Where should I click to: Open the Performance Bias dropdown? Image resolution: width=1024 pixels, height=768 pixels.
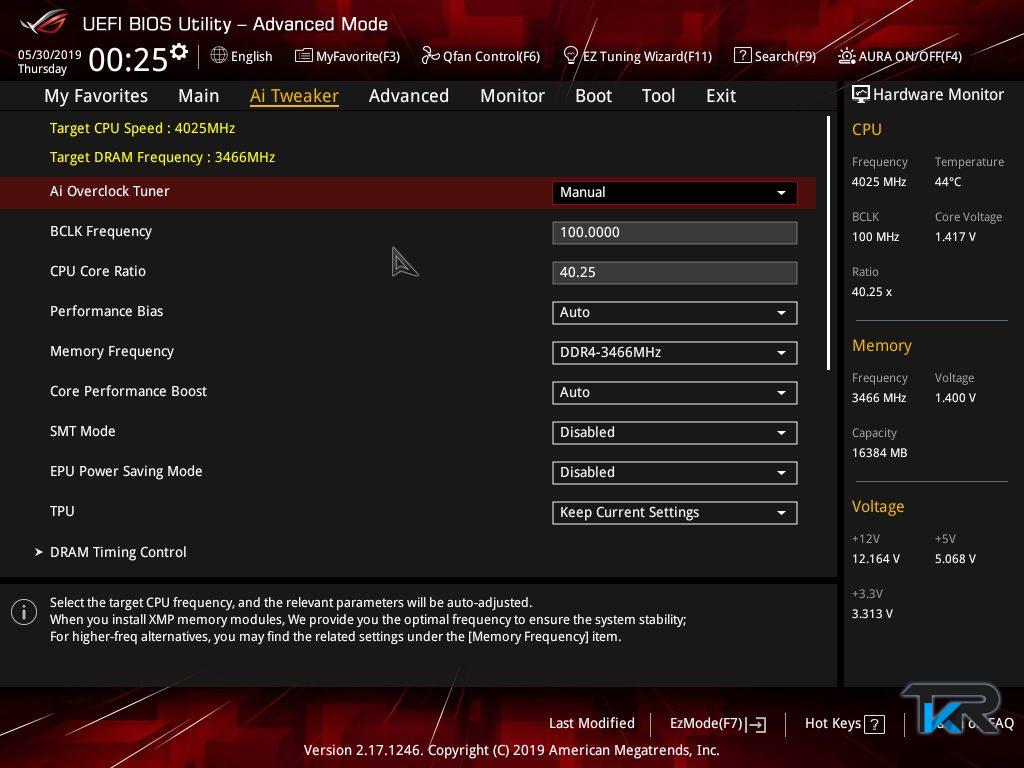pos(675,313)
